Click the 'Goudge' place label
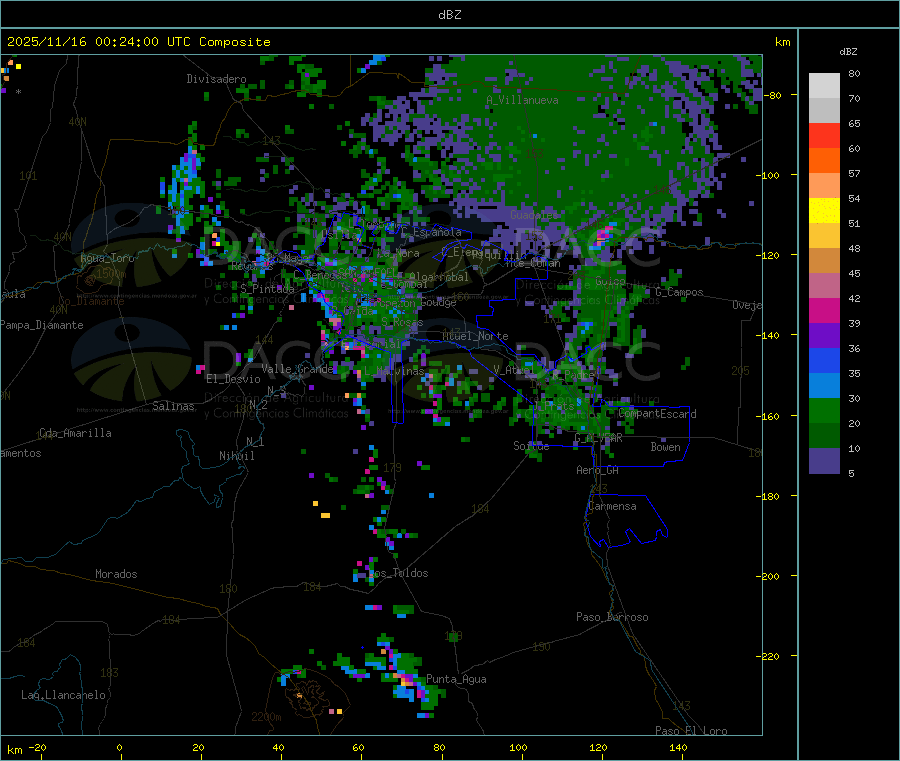The image size is (900, 761). (x=438, y=302)
